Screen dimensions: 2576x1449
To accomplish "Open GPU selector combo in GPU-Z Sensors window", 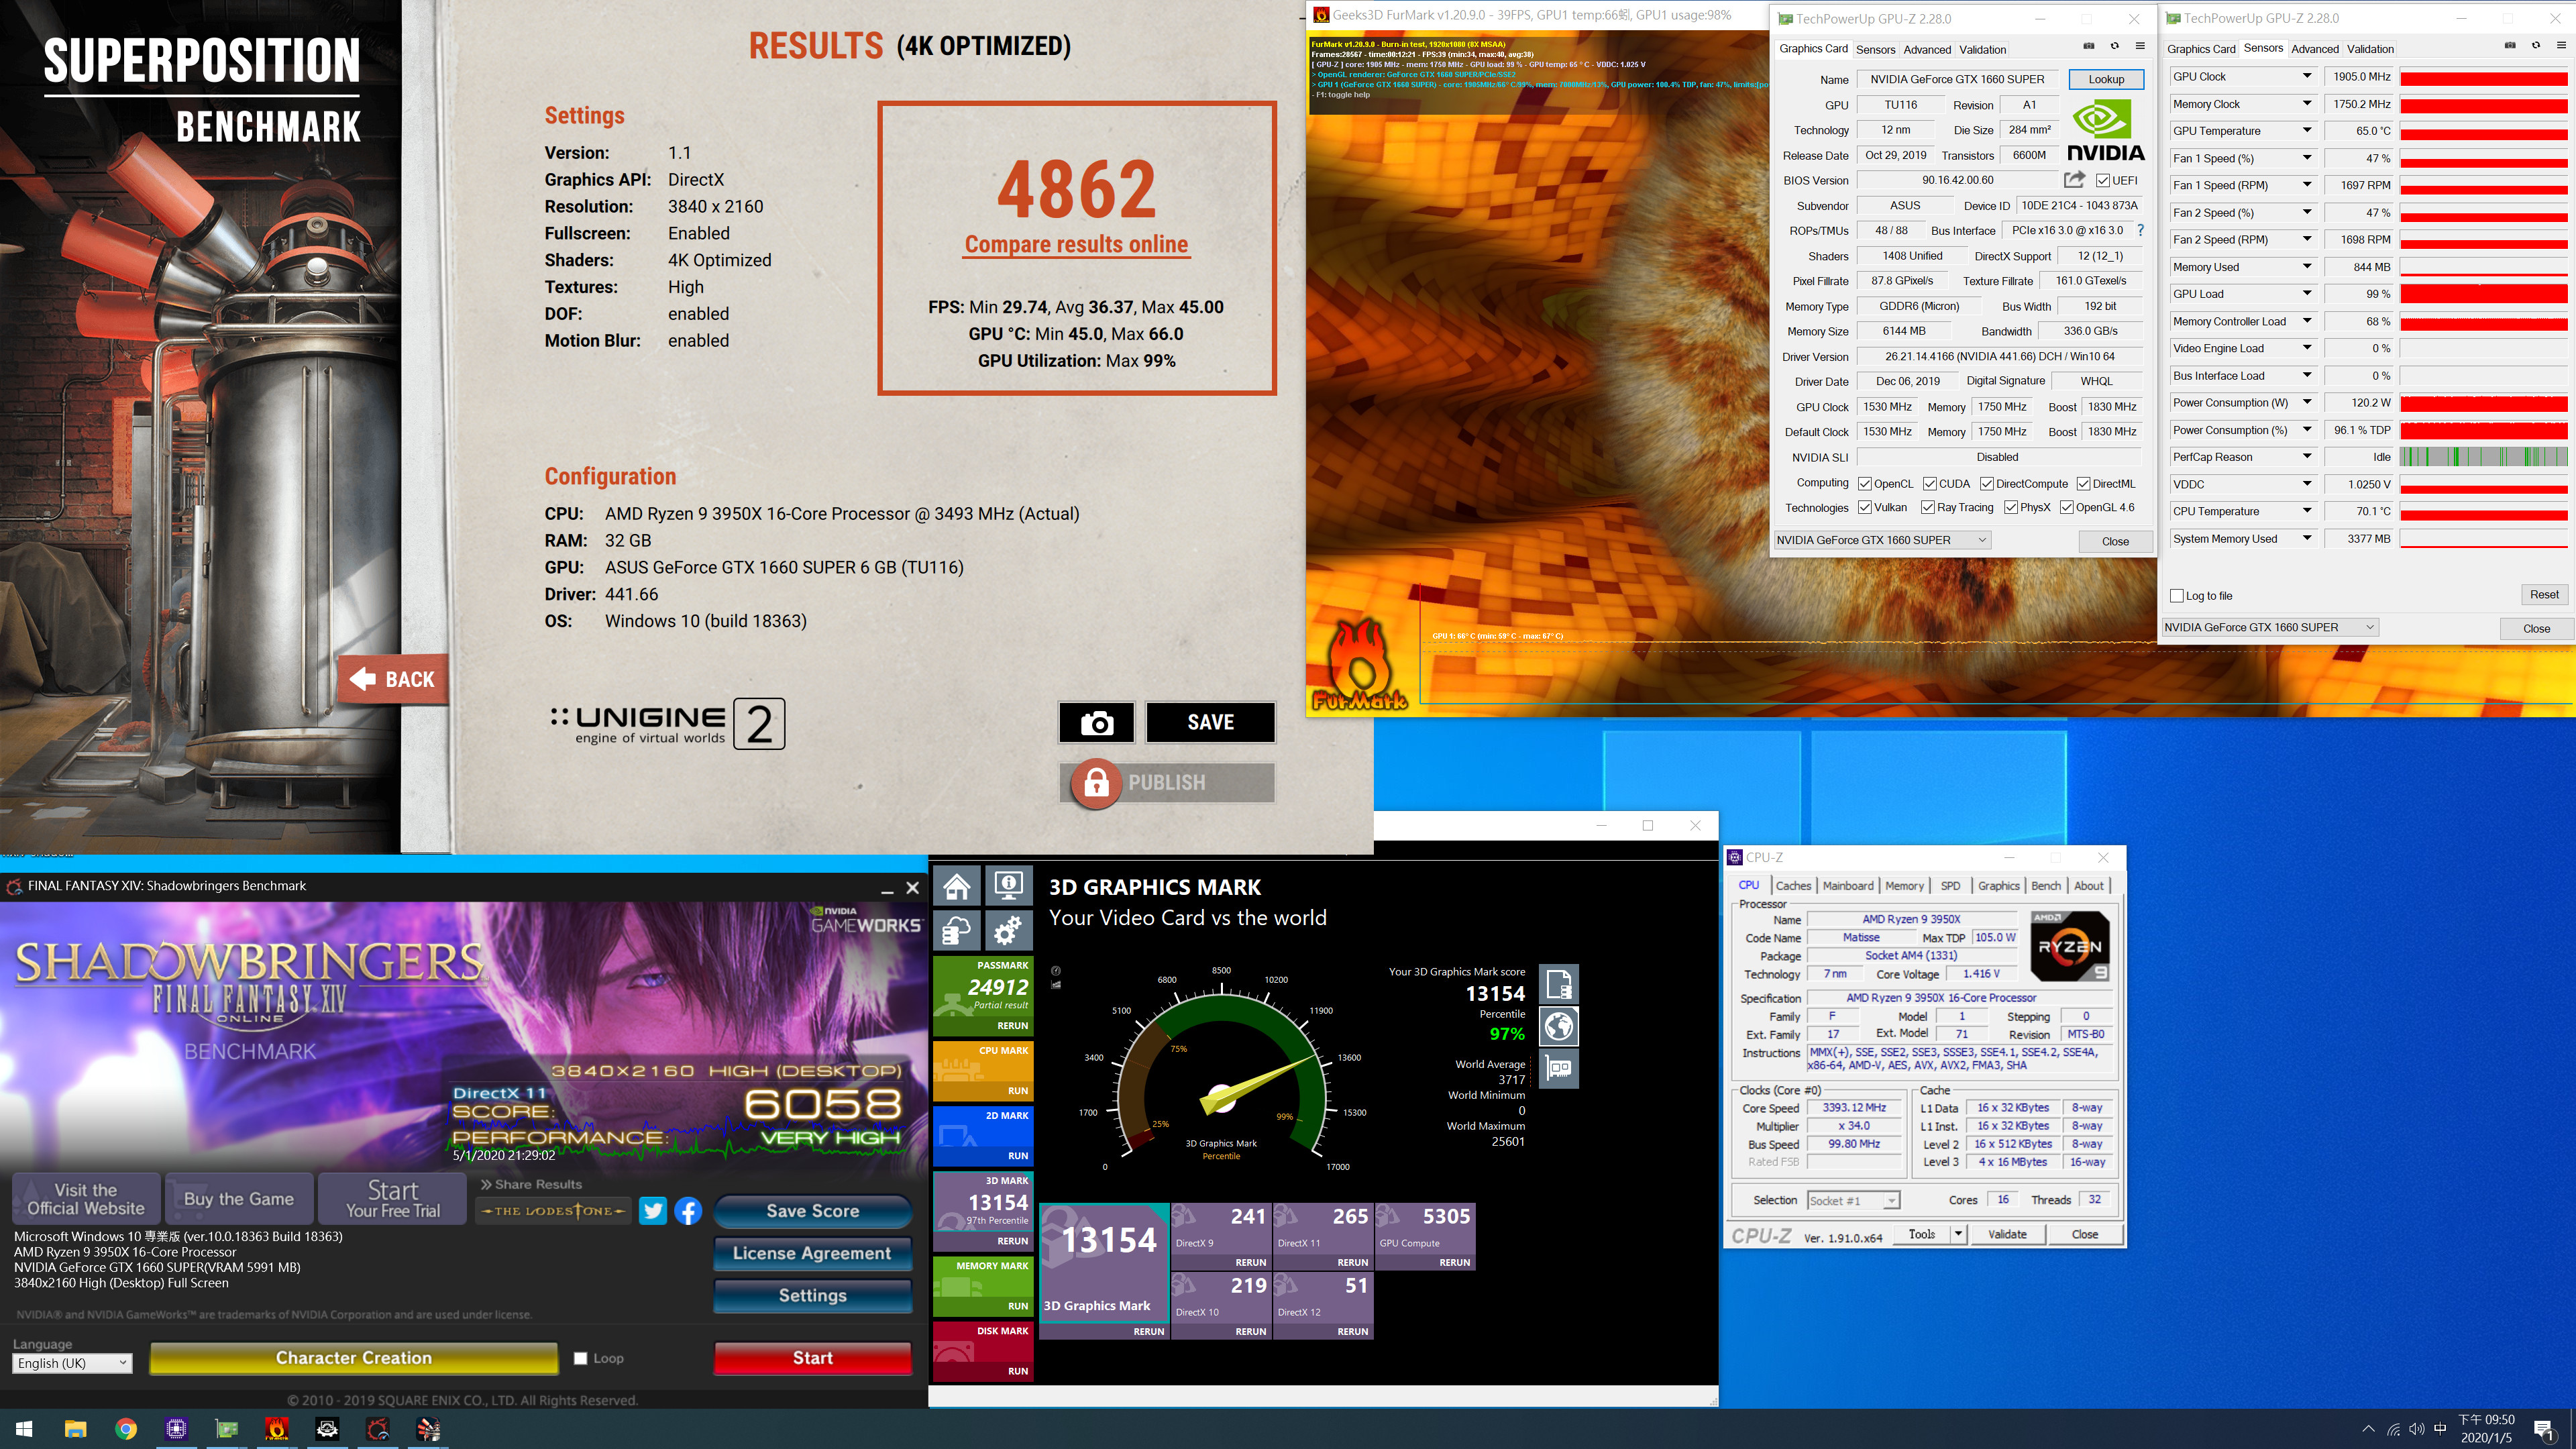I will pyautogui.click(x=2270, y=627).
